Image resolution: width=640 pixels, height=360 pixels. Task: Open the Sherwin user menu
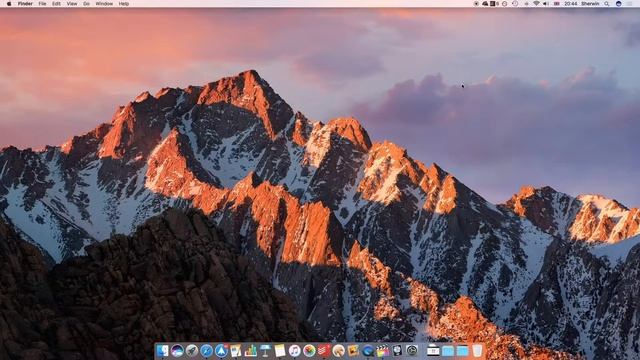pyautogui.click(x=590, y=4)
